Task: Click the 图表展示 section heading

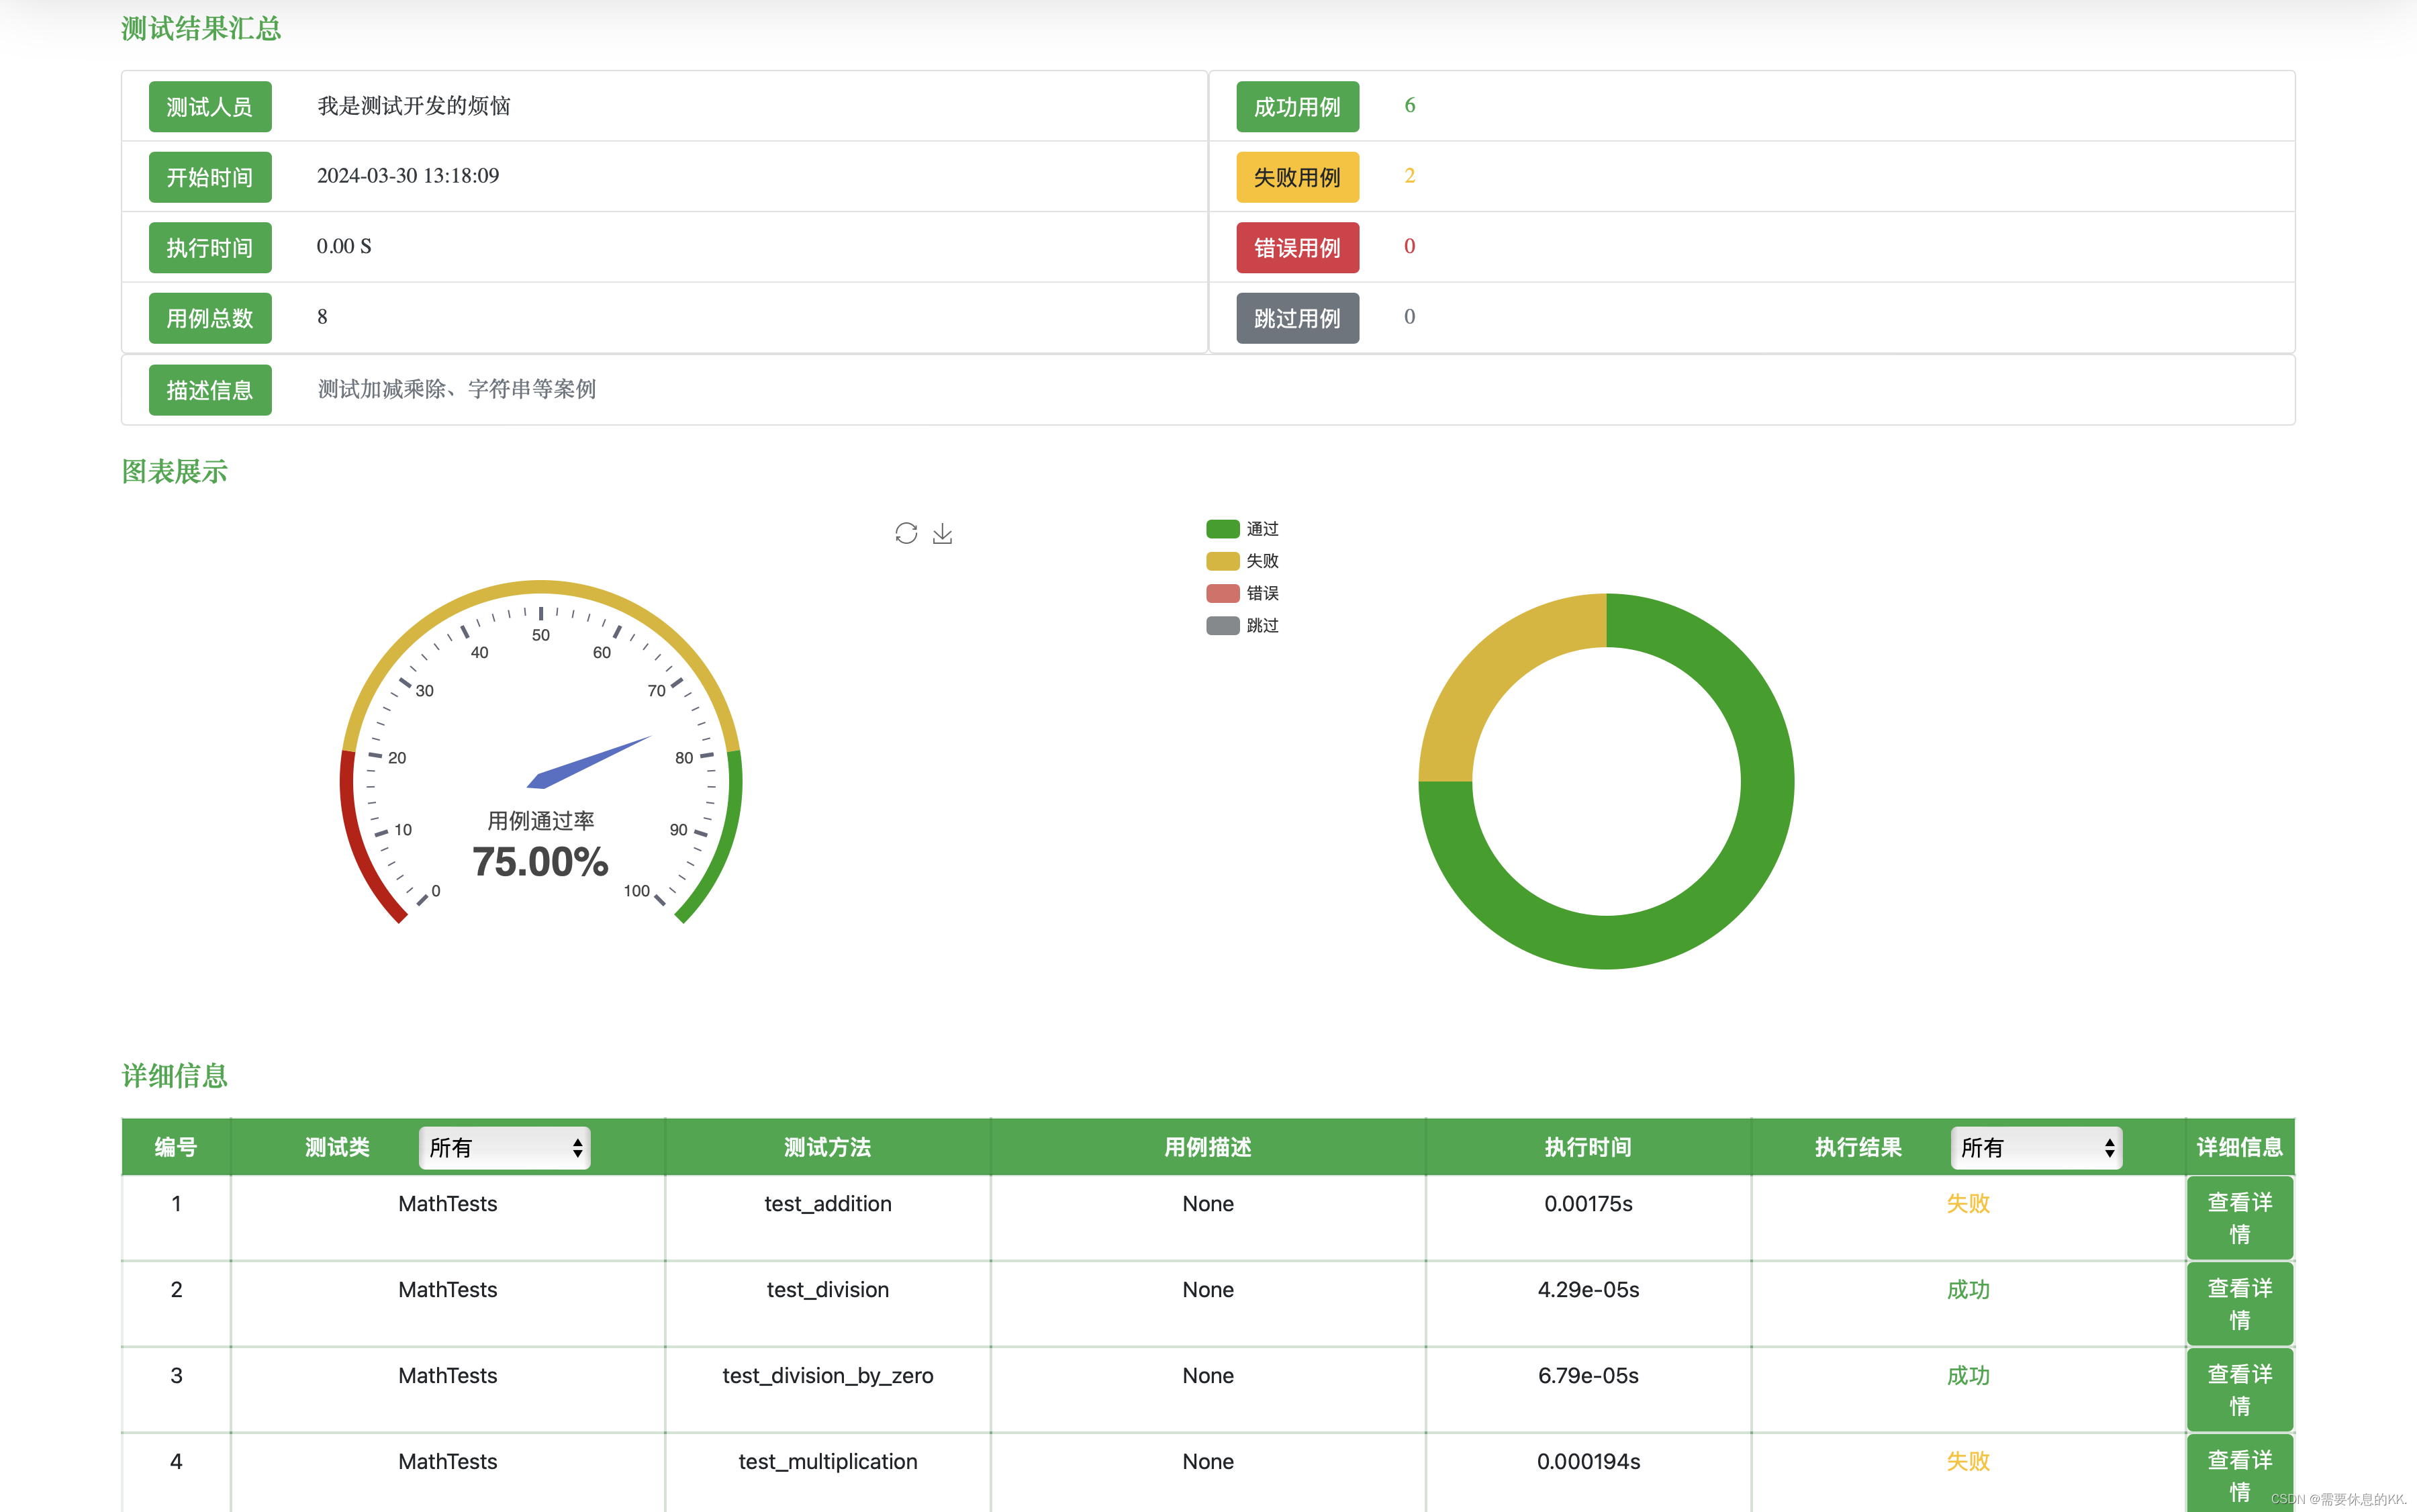Action: point(175,471)
